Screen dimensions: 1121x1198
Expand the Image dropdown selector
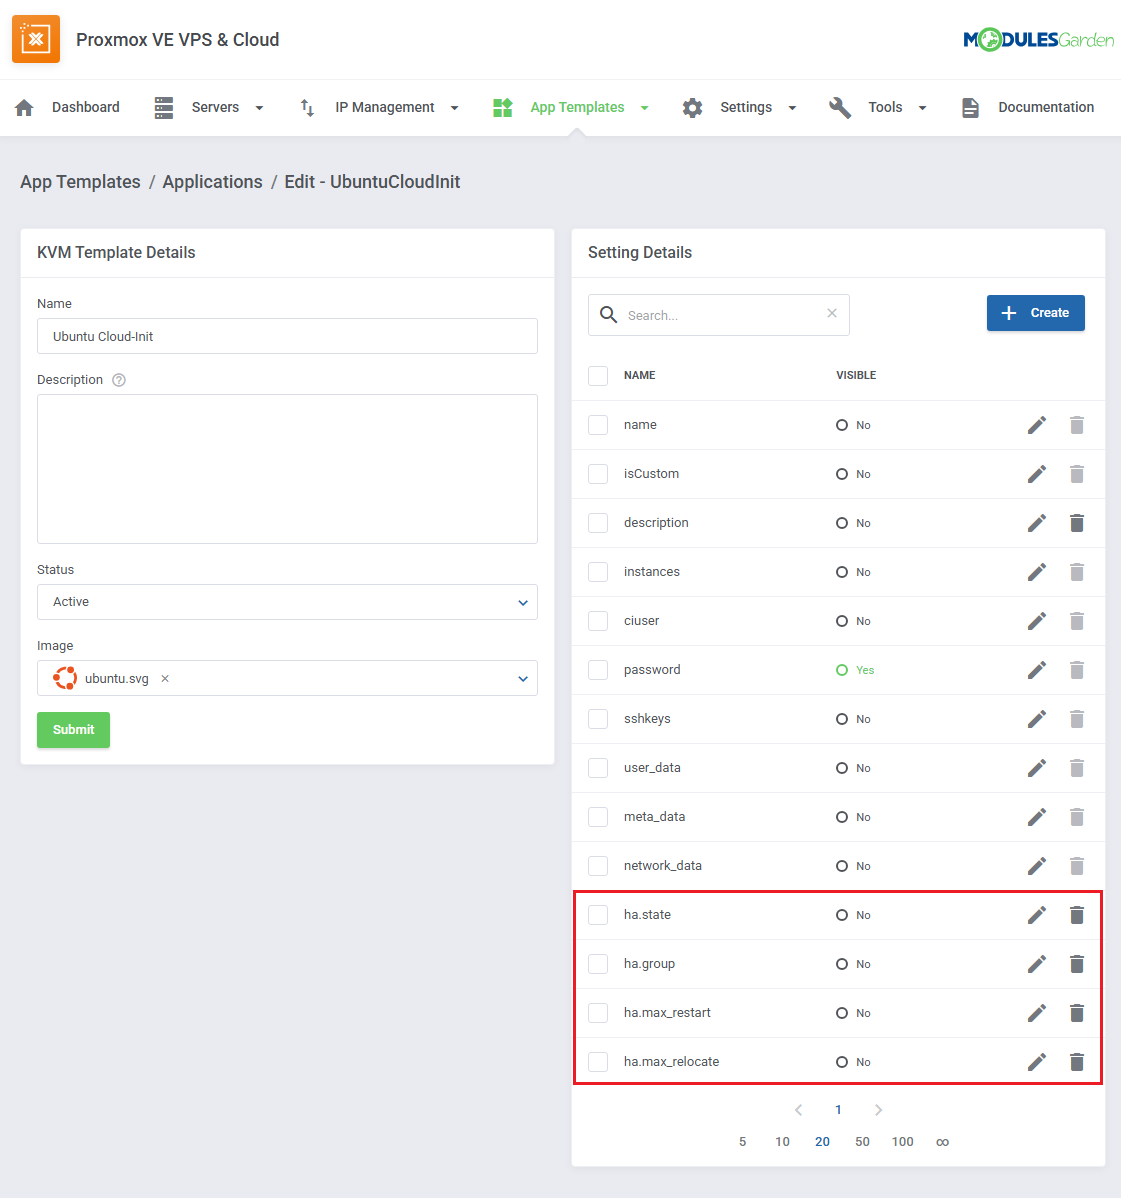tap(522, 679)
